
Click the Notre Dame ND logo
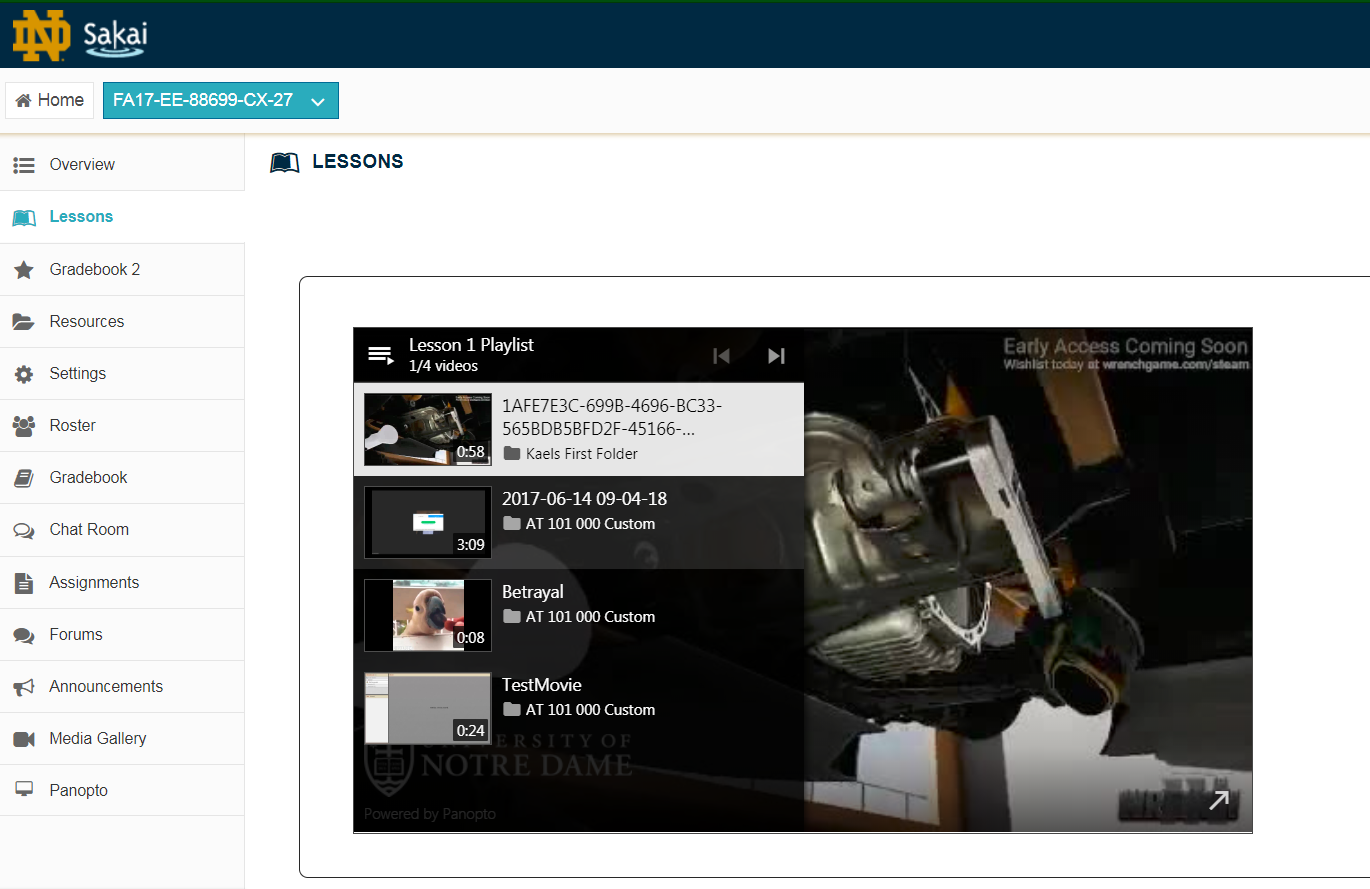click(41, 35)
